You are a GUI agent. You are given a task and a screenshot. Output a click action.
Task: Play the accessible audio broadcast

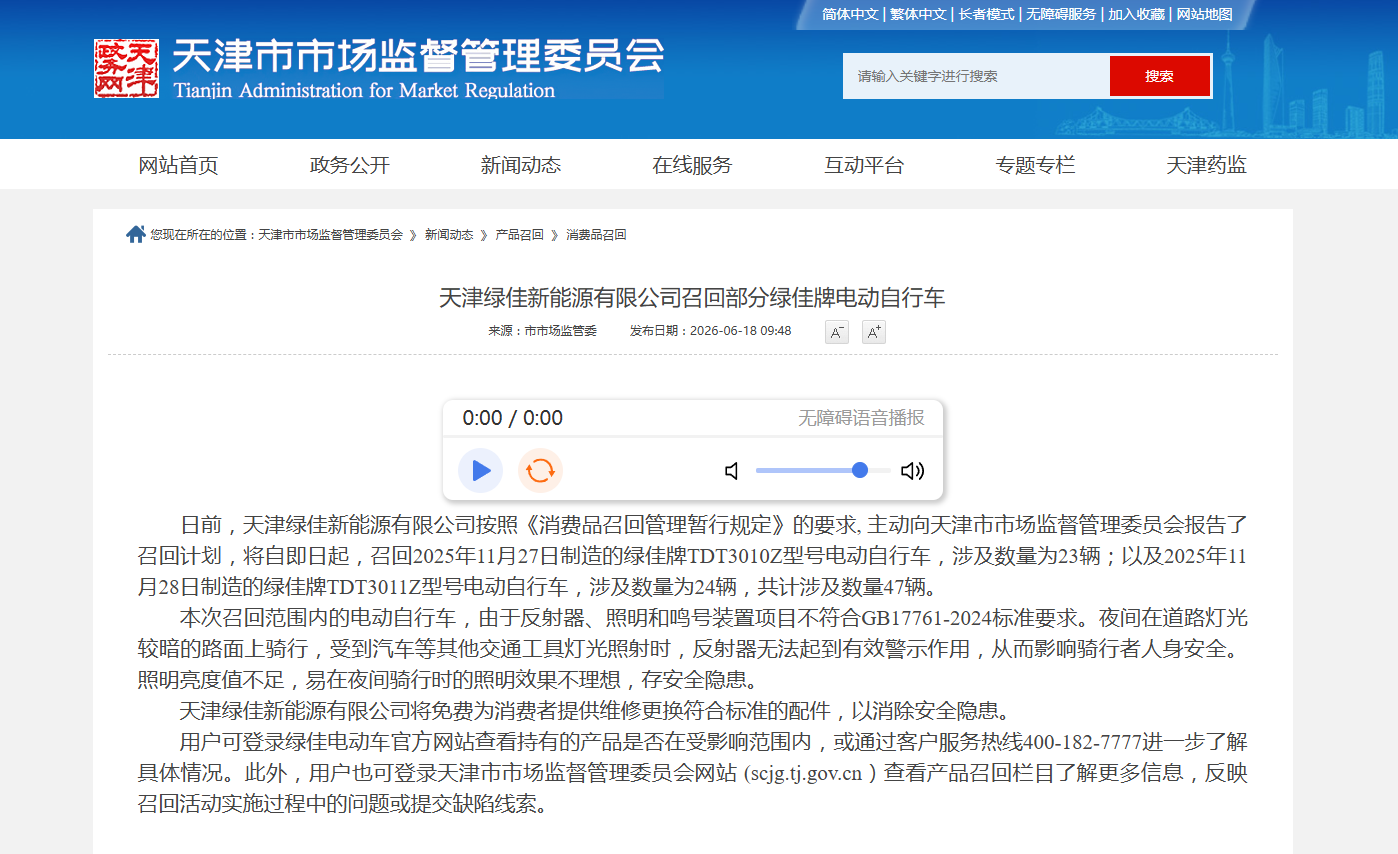[481, 470]
